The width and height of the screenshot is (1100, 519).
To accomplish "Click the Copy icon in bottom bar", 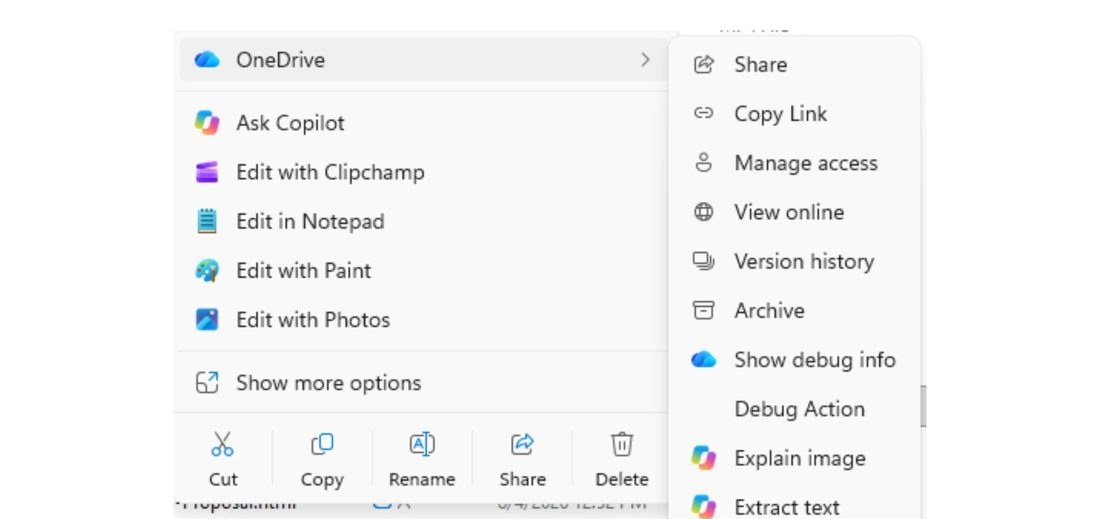I will (x=322, y=444).
